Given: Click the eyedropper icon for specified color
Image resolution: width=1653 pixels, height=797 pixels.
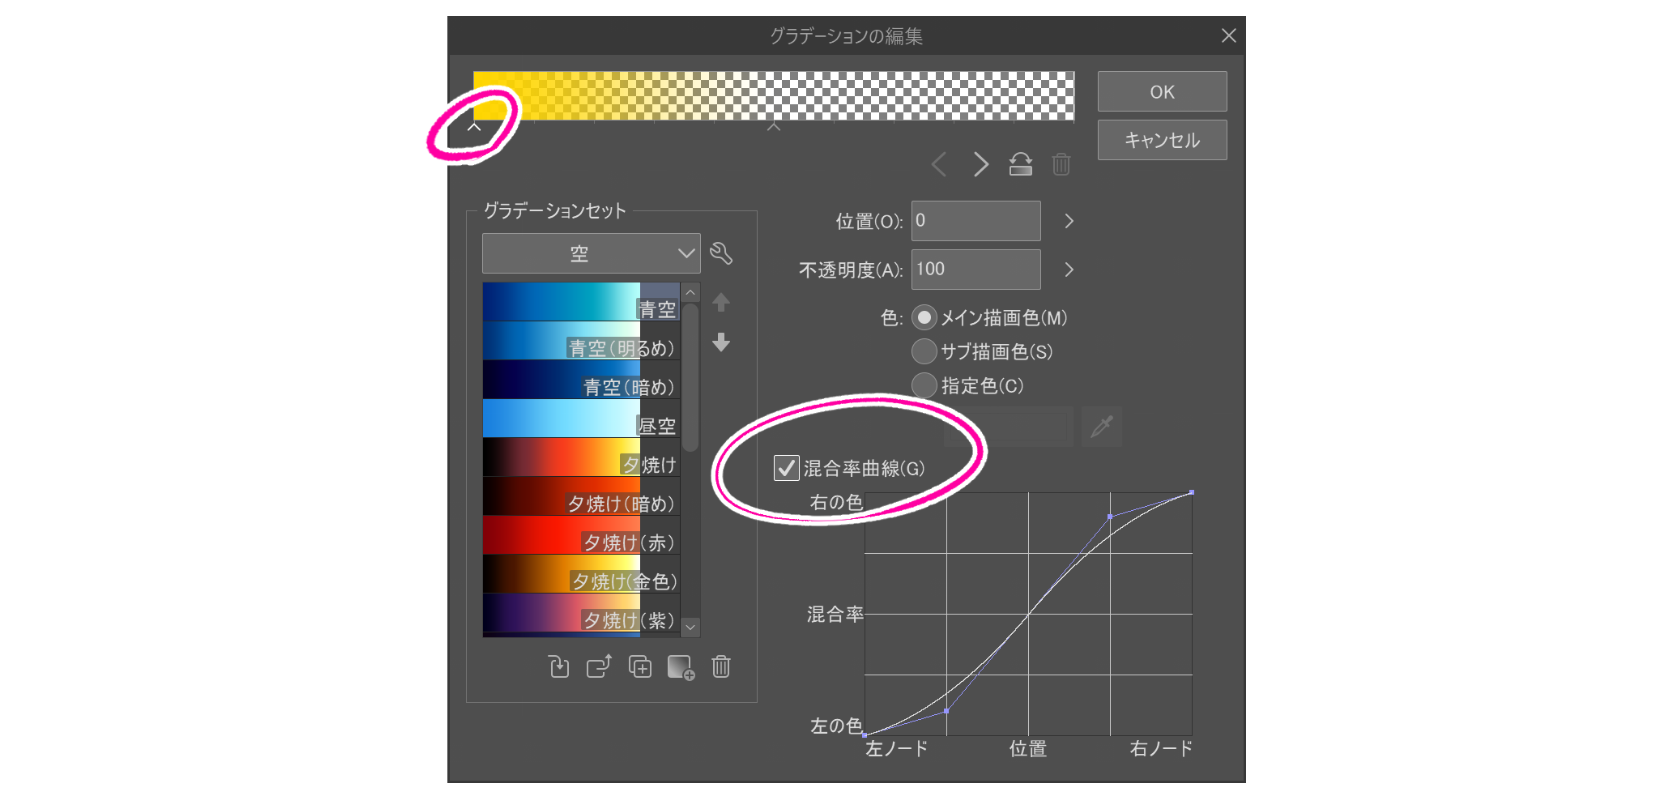Looking at the screenshot, I should (1101, 427).
